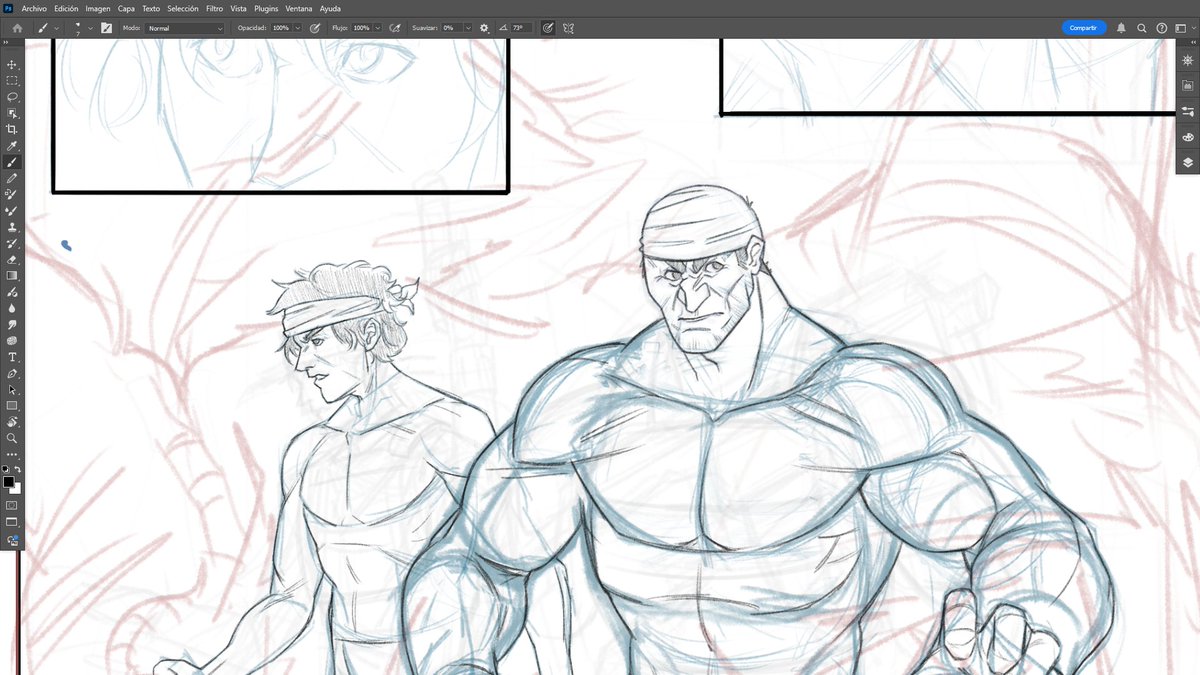Screen dimensions: 1200x675
Task: Select the Zoom magnifier tool
Action: point(12,438)
